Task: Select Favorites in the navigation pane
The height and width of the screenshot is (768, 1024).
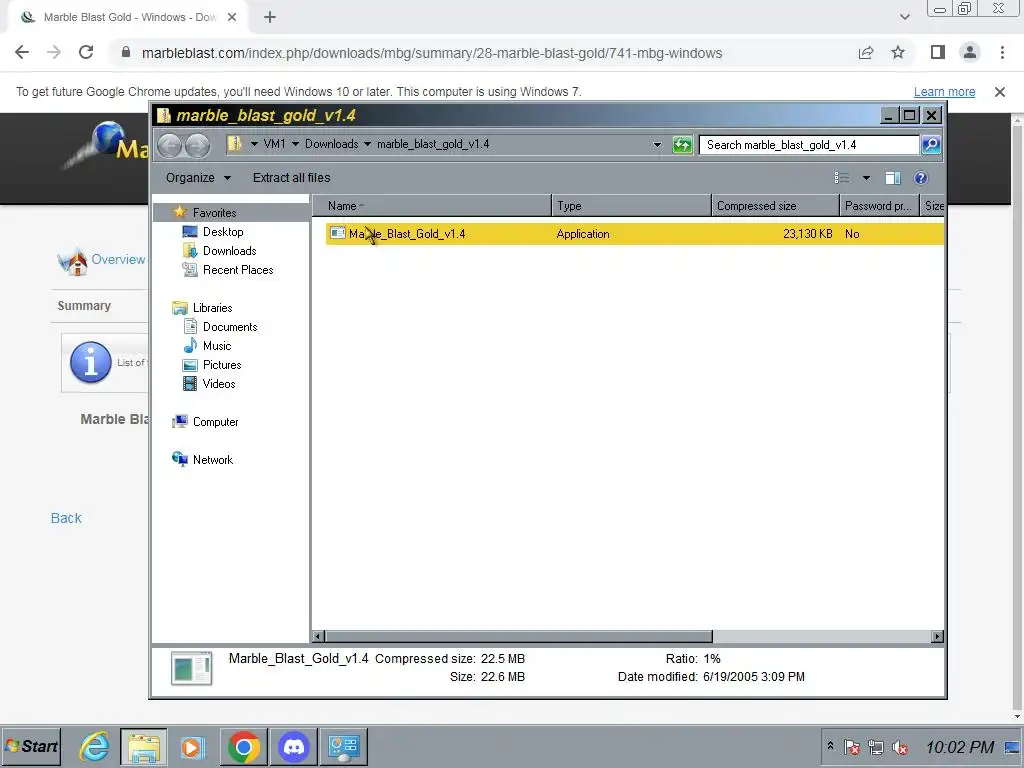Action: click(214, 213)
